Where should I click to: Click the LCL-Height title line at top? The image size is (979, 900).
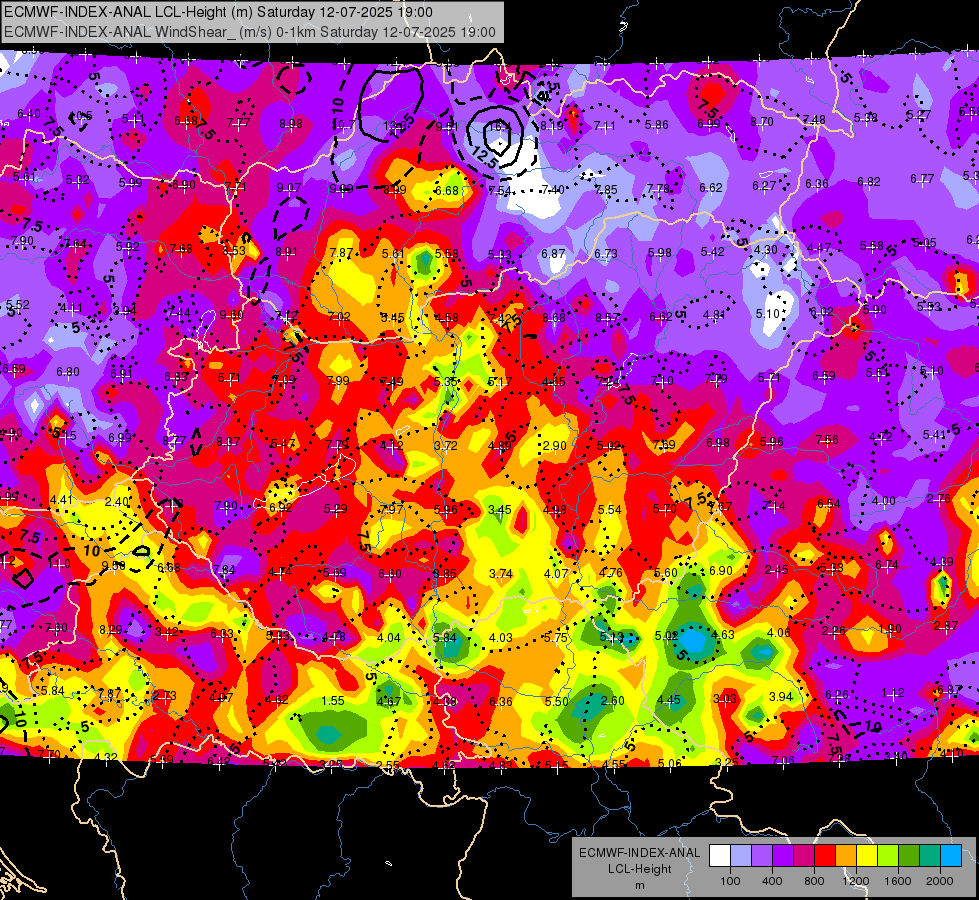(219, 12)
